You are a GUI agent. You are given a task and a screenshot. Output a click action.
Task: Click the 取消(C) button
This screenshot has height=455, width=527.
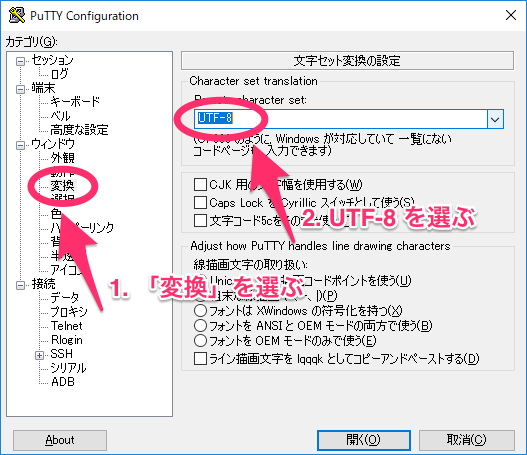coord(467,440)
